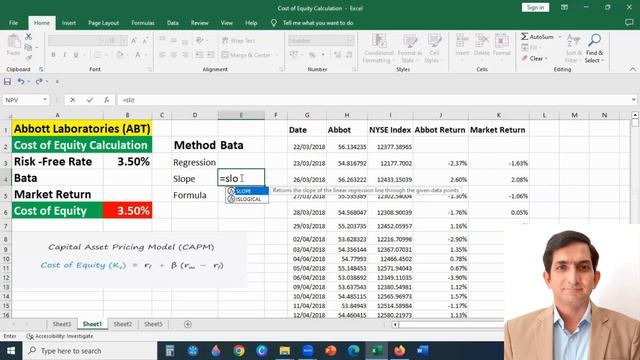Click the Sign in button
The image size is (640, 360).
pyautogui.click(x=535, y=7)
